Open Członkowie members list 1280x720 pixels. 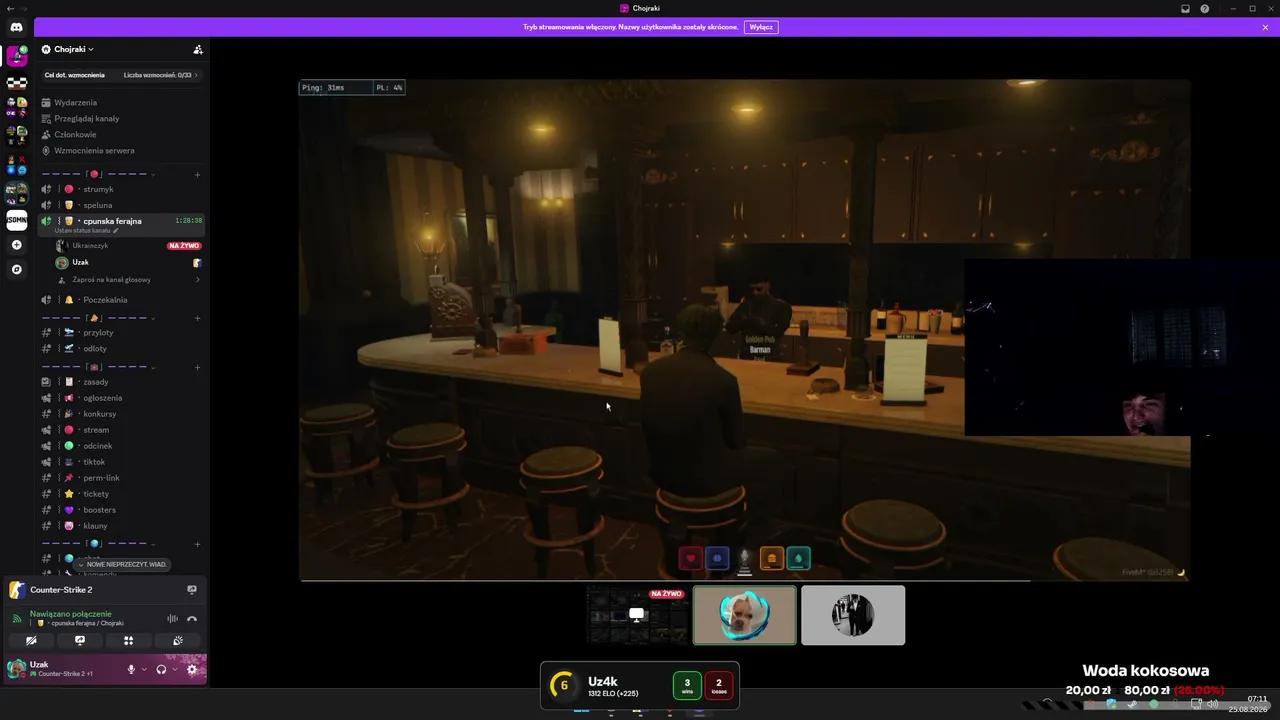(x=121, y=134)
